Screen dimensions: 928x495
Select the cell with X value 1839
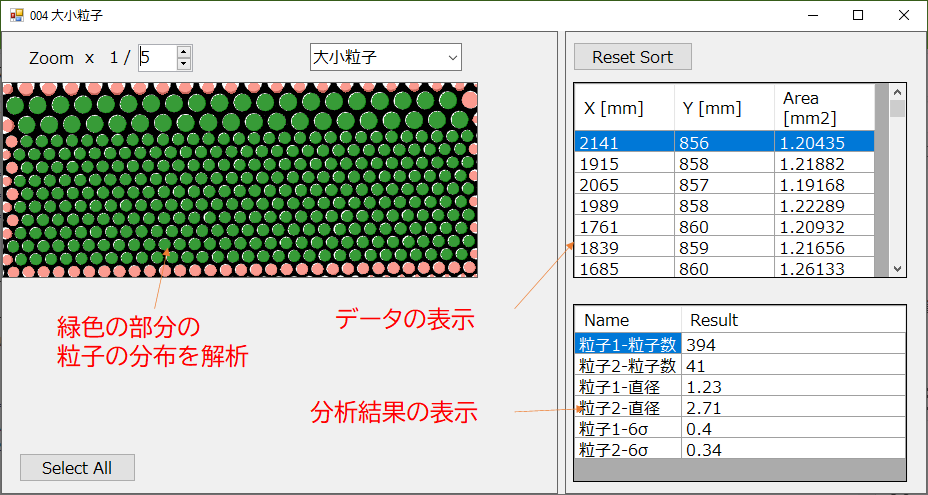624,247
